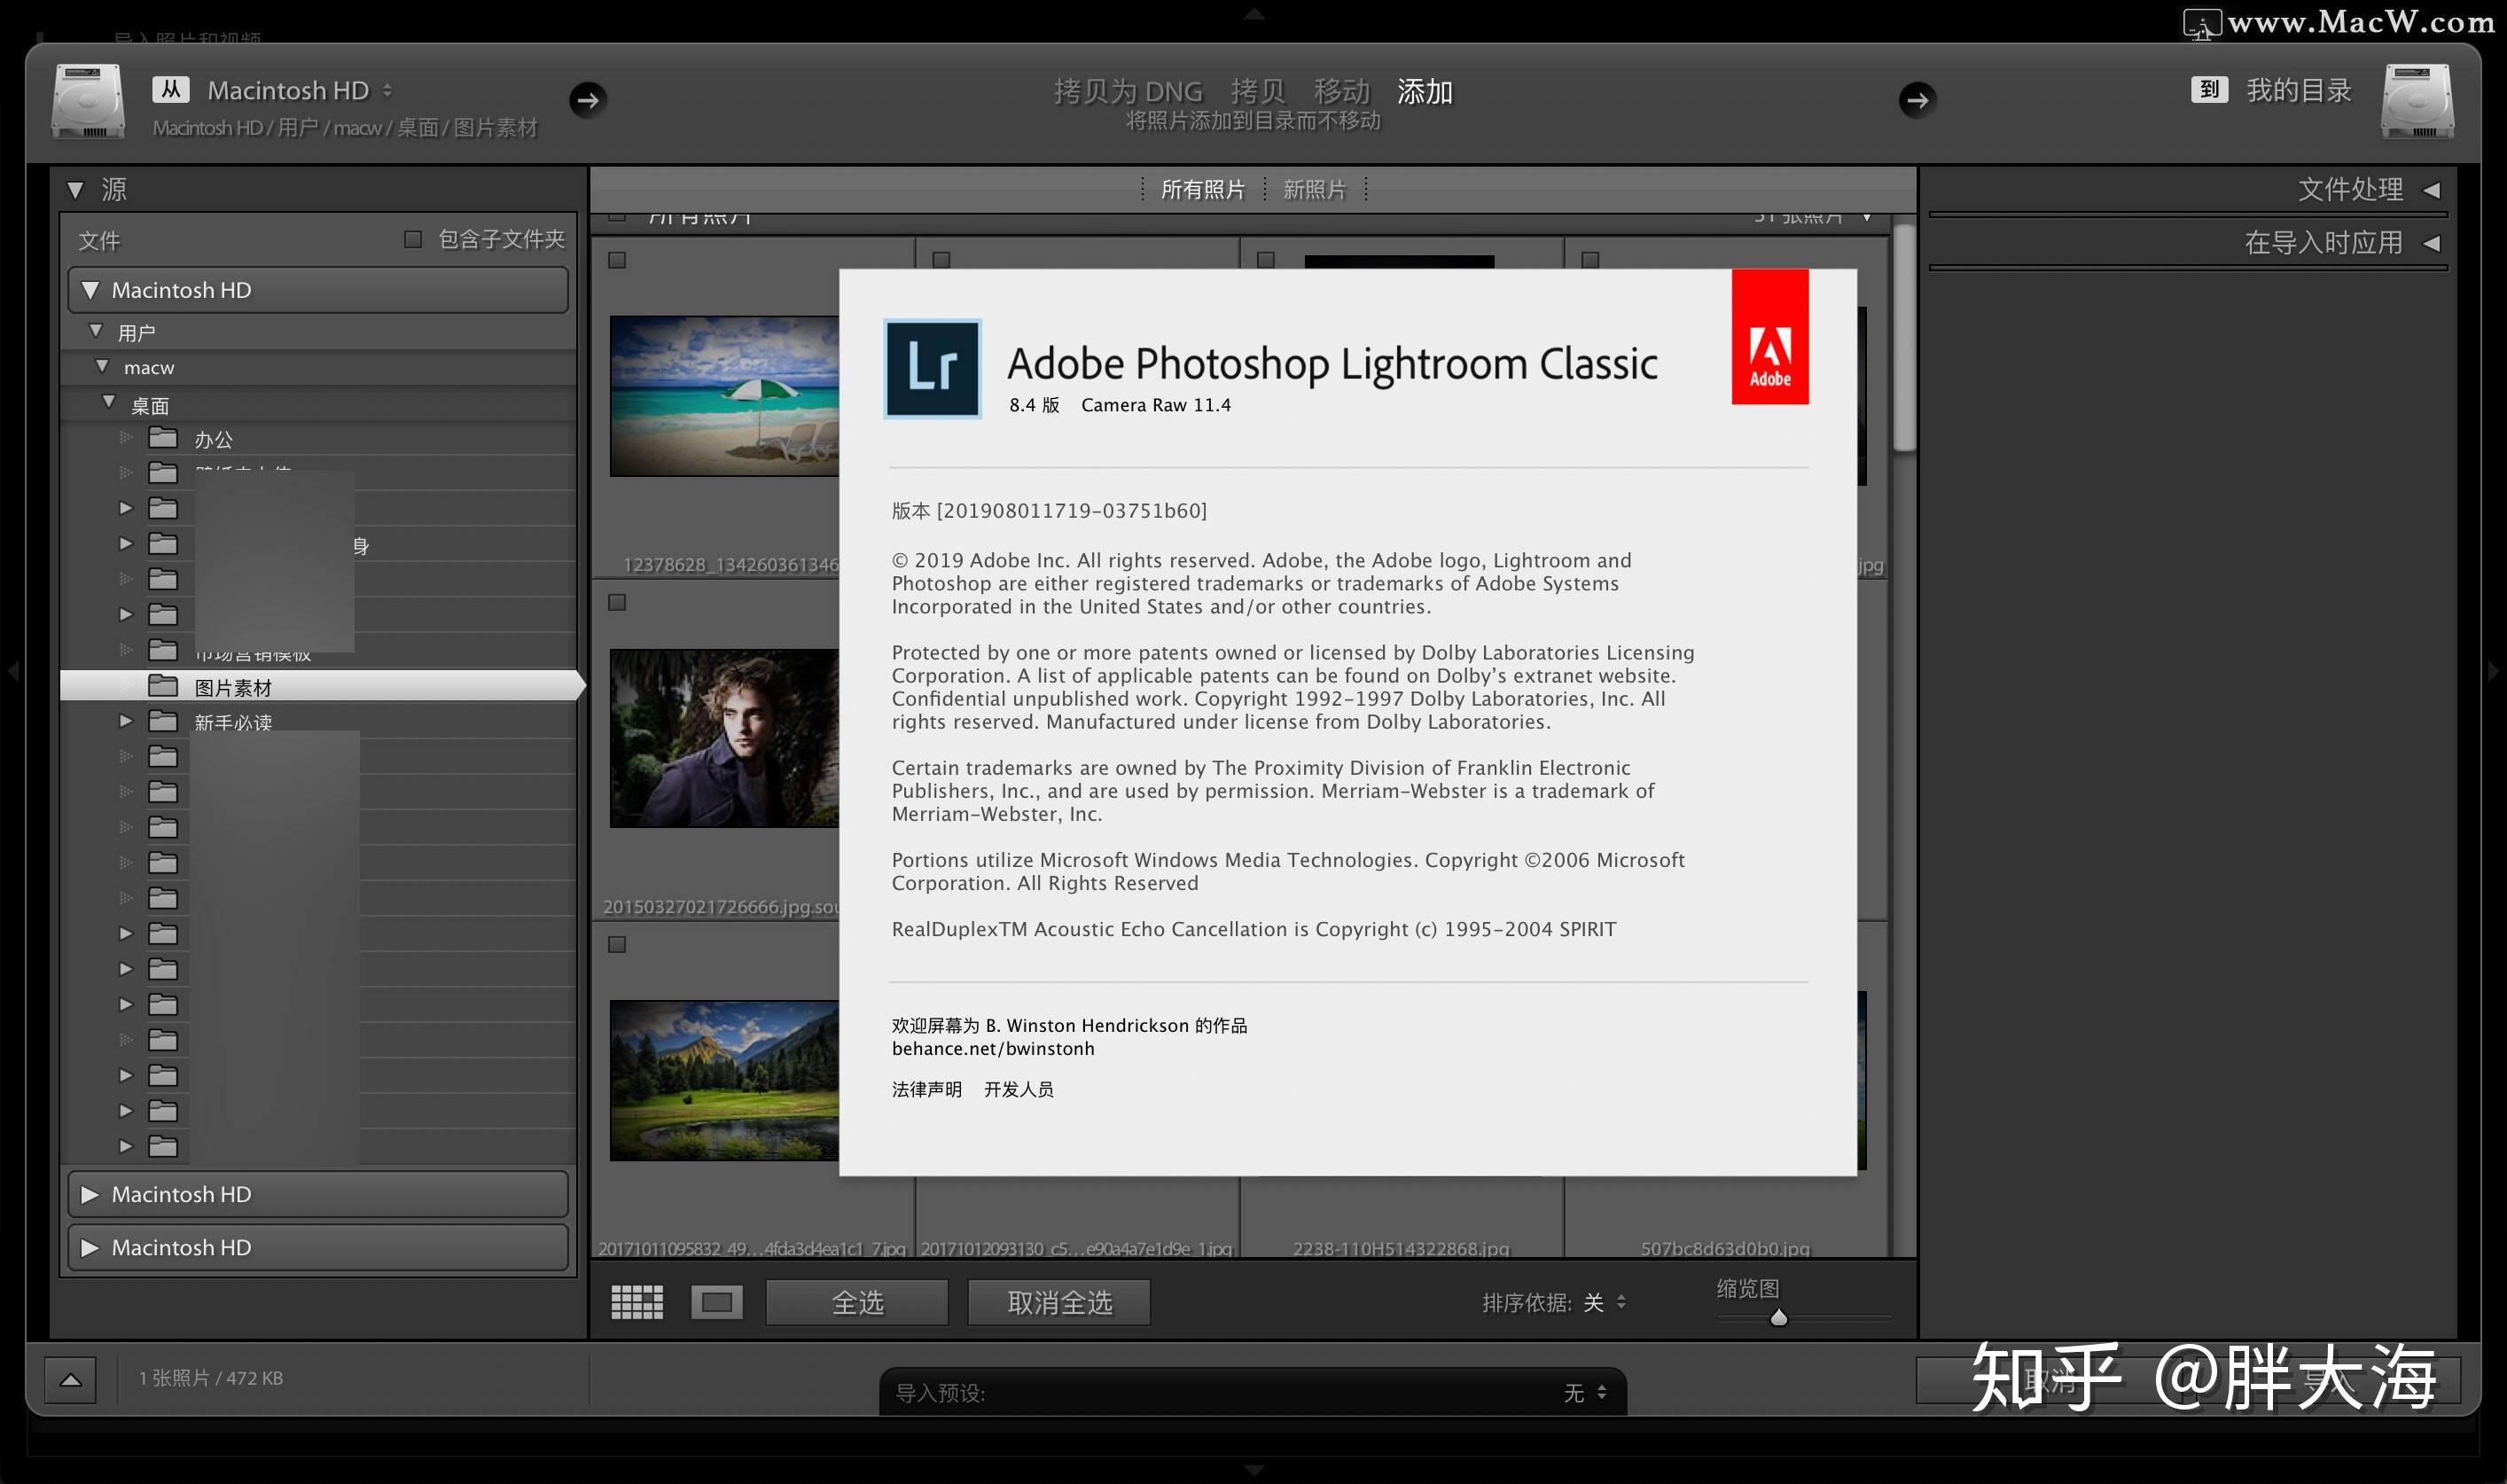Viewport: 2507px width, 1484px height.
Task: Check the portrait photo import checkbox
Action: 615,602
